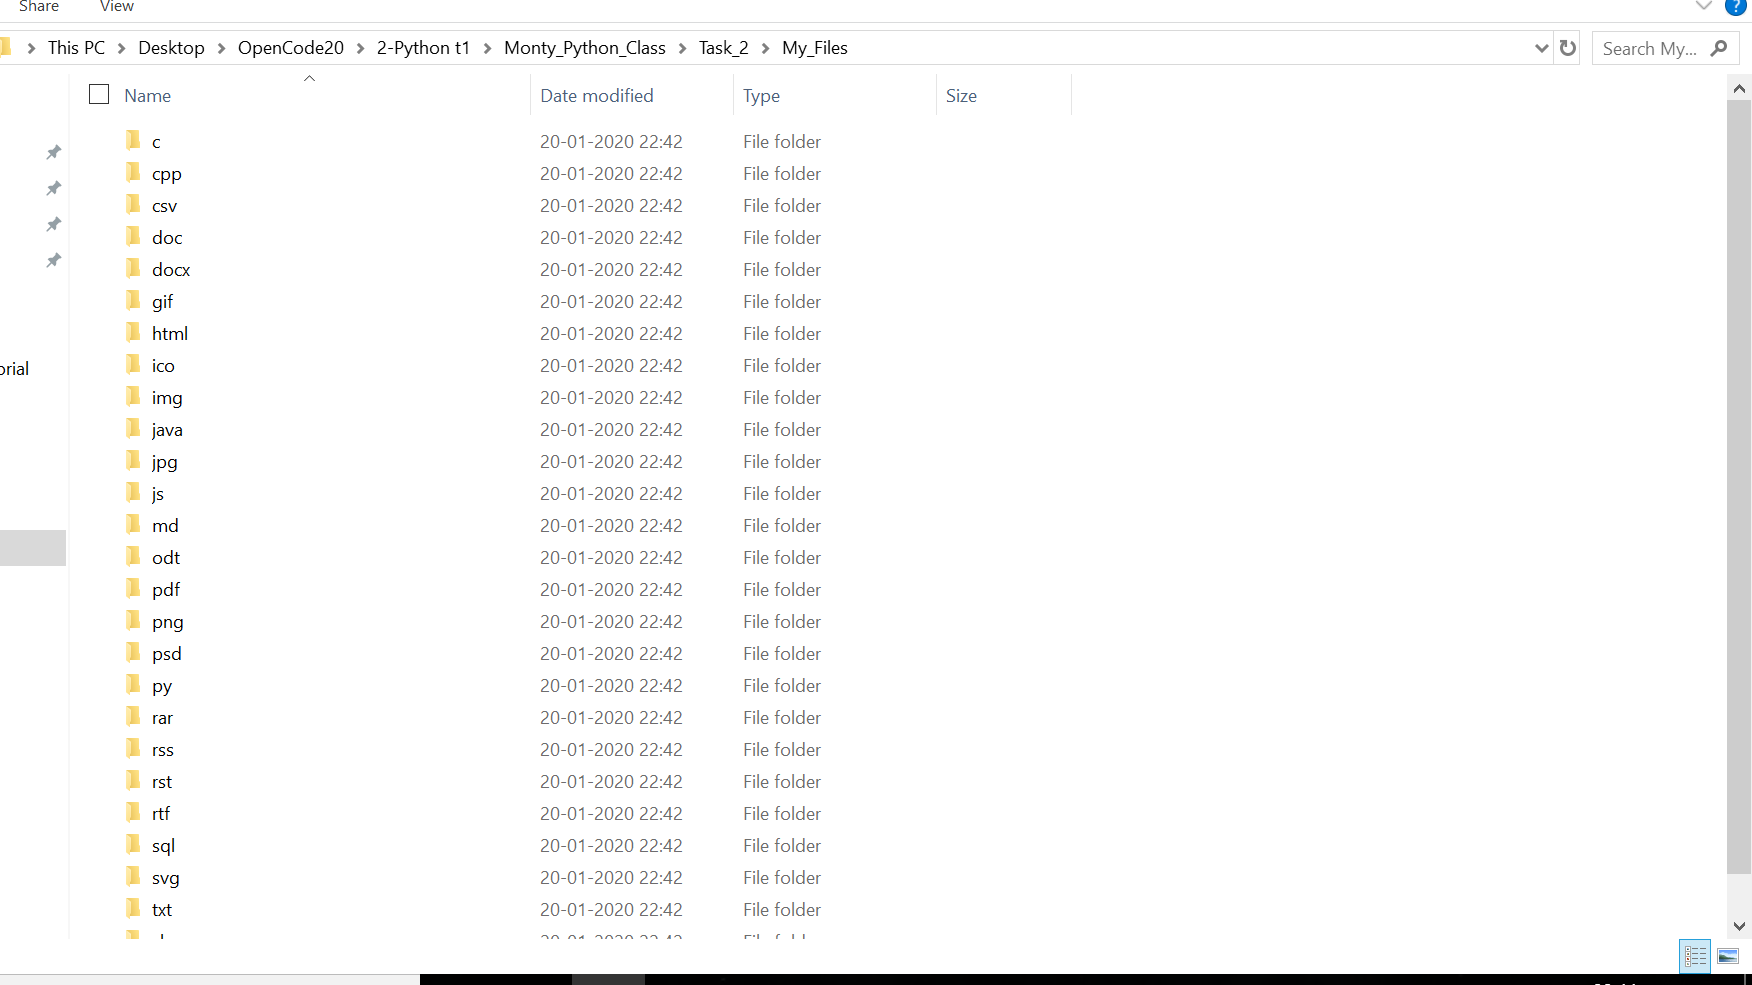Open the html folder
Viewport: 1752px width, 985px height.
[169, 333]
